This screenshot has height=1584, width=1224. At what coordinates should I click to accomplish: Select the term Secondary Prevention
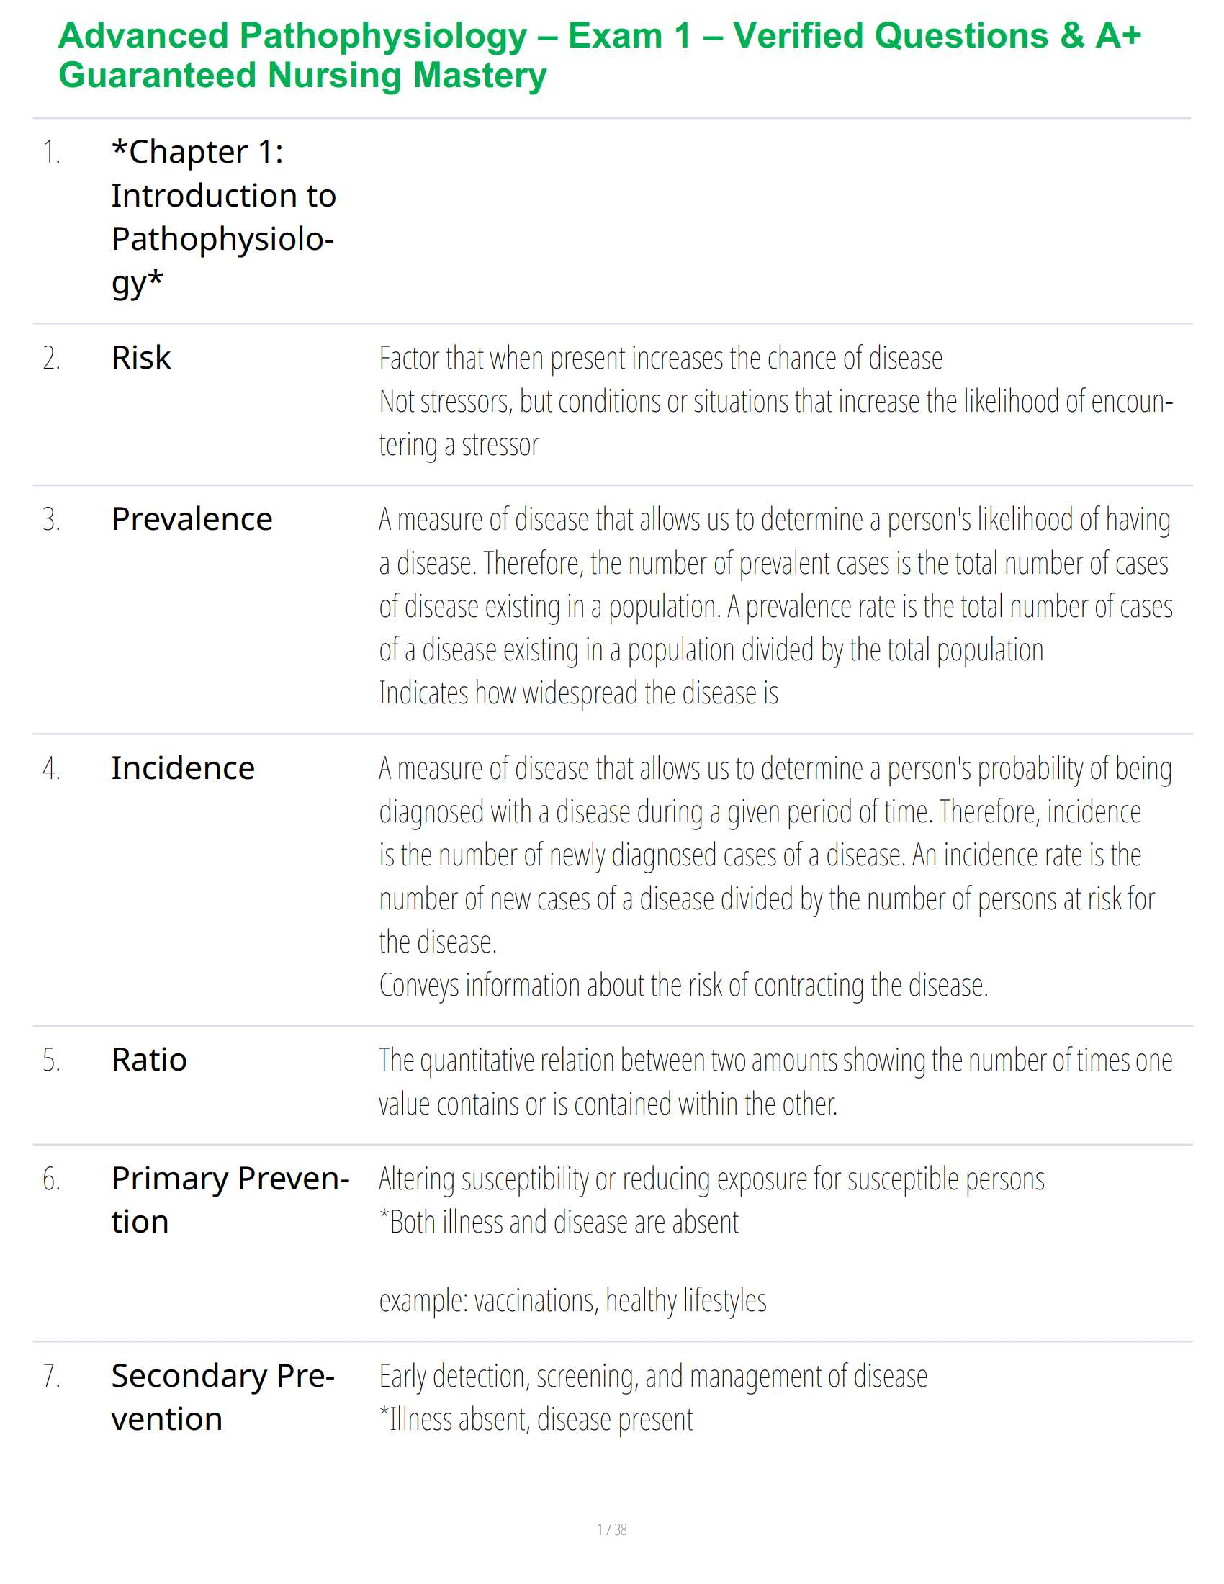(x=222, y=1397)
